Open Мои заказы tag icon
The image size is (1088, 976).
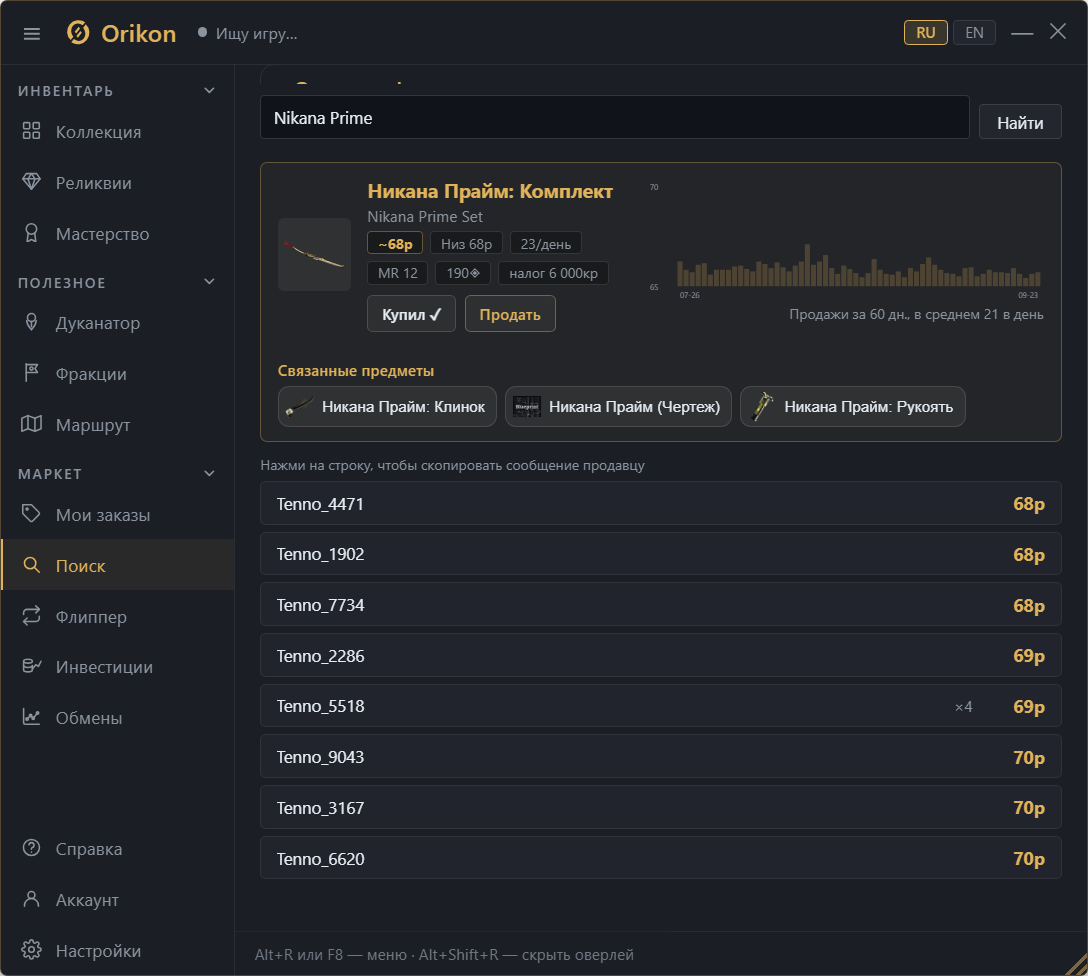click(31, 514)
